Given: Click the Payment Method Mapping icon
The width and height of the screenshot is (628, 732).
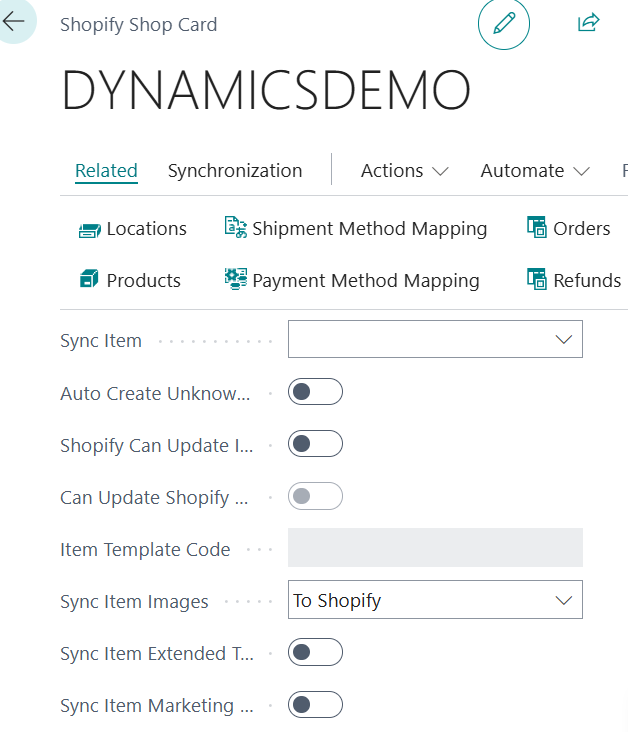Looking at the screenshot, I should point(236,279).
